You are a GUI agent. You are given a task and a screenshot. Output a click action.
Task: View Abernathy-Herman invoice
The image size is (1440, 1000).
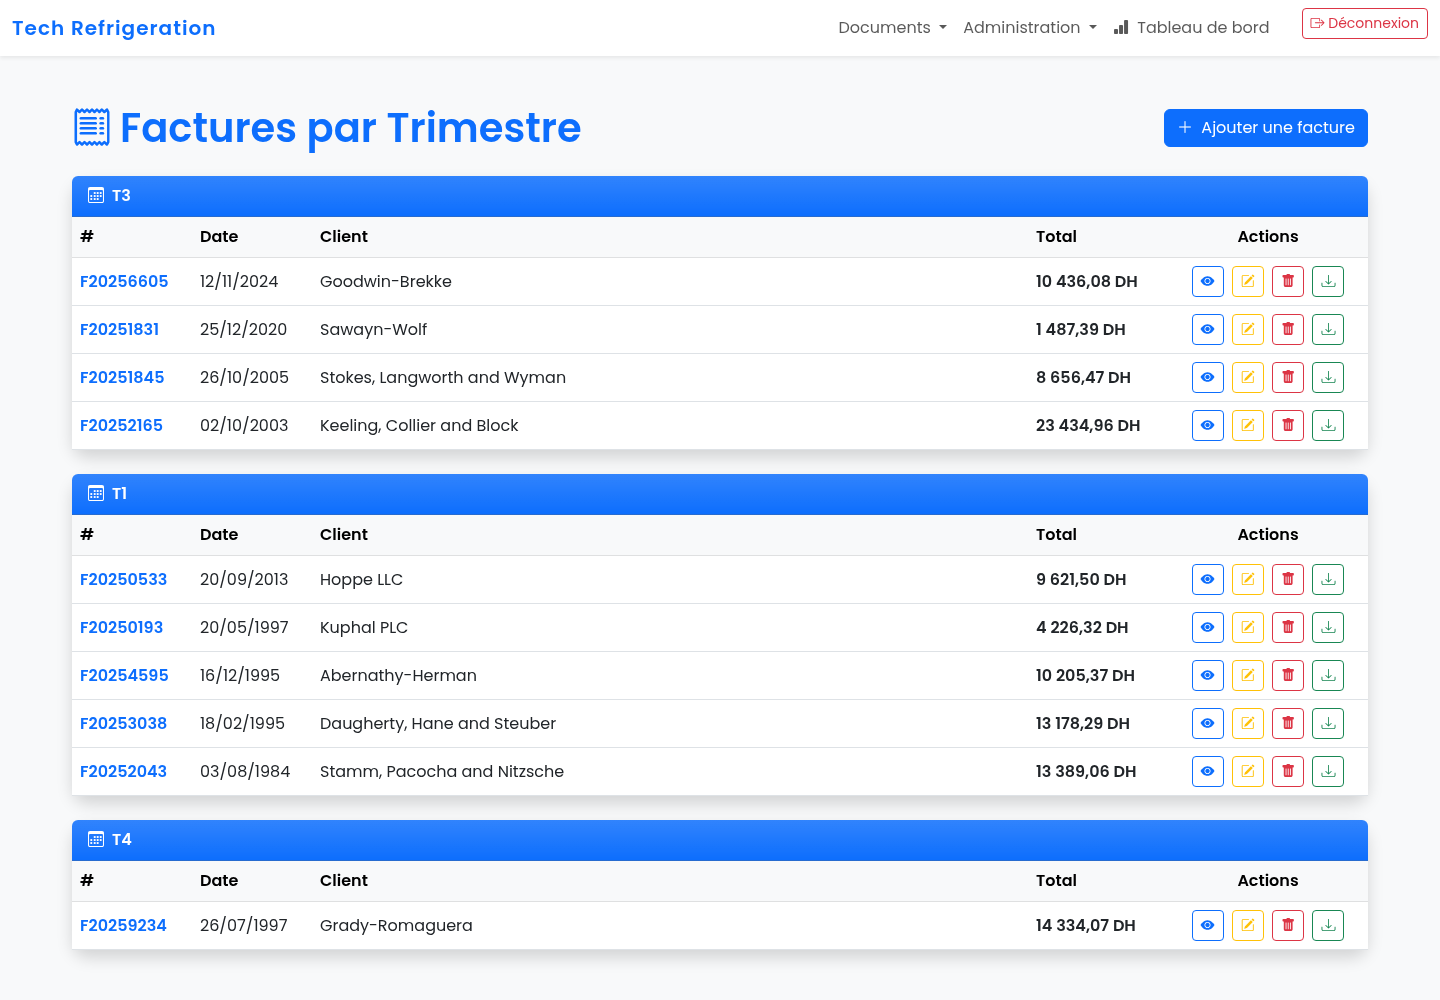click(x=1208, y=676)
